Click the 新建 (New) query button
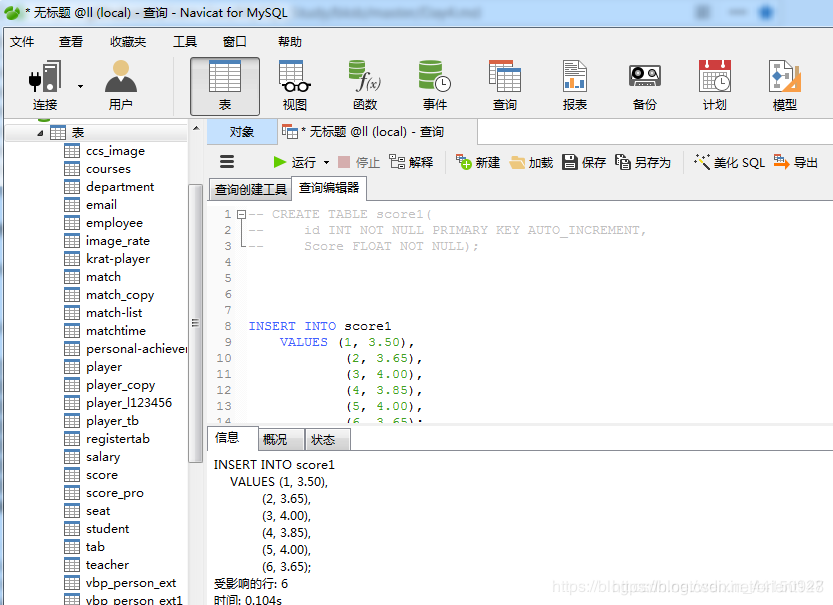The image size is (833, 605). pyautogui.click(x=478, y=162)
